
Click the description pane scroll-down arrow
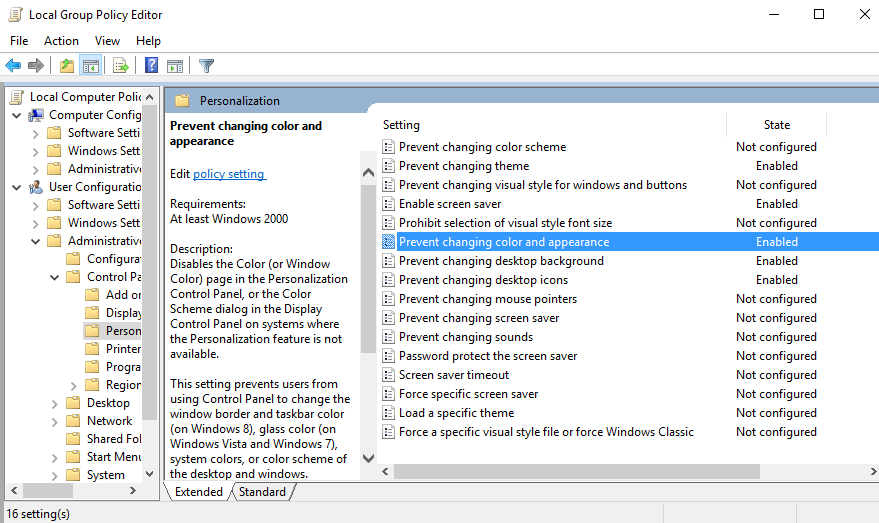368,458
